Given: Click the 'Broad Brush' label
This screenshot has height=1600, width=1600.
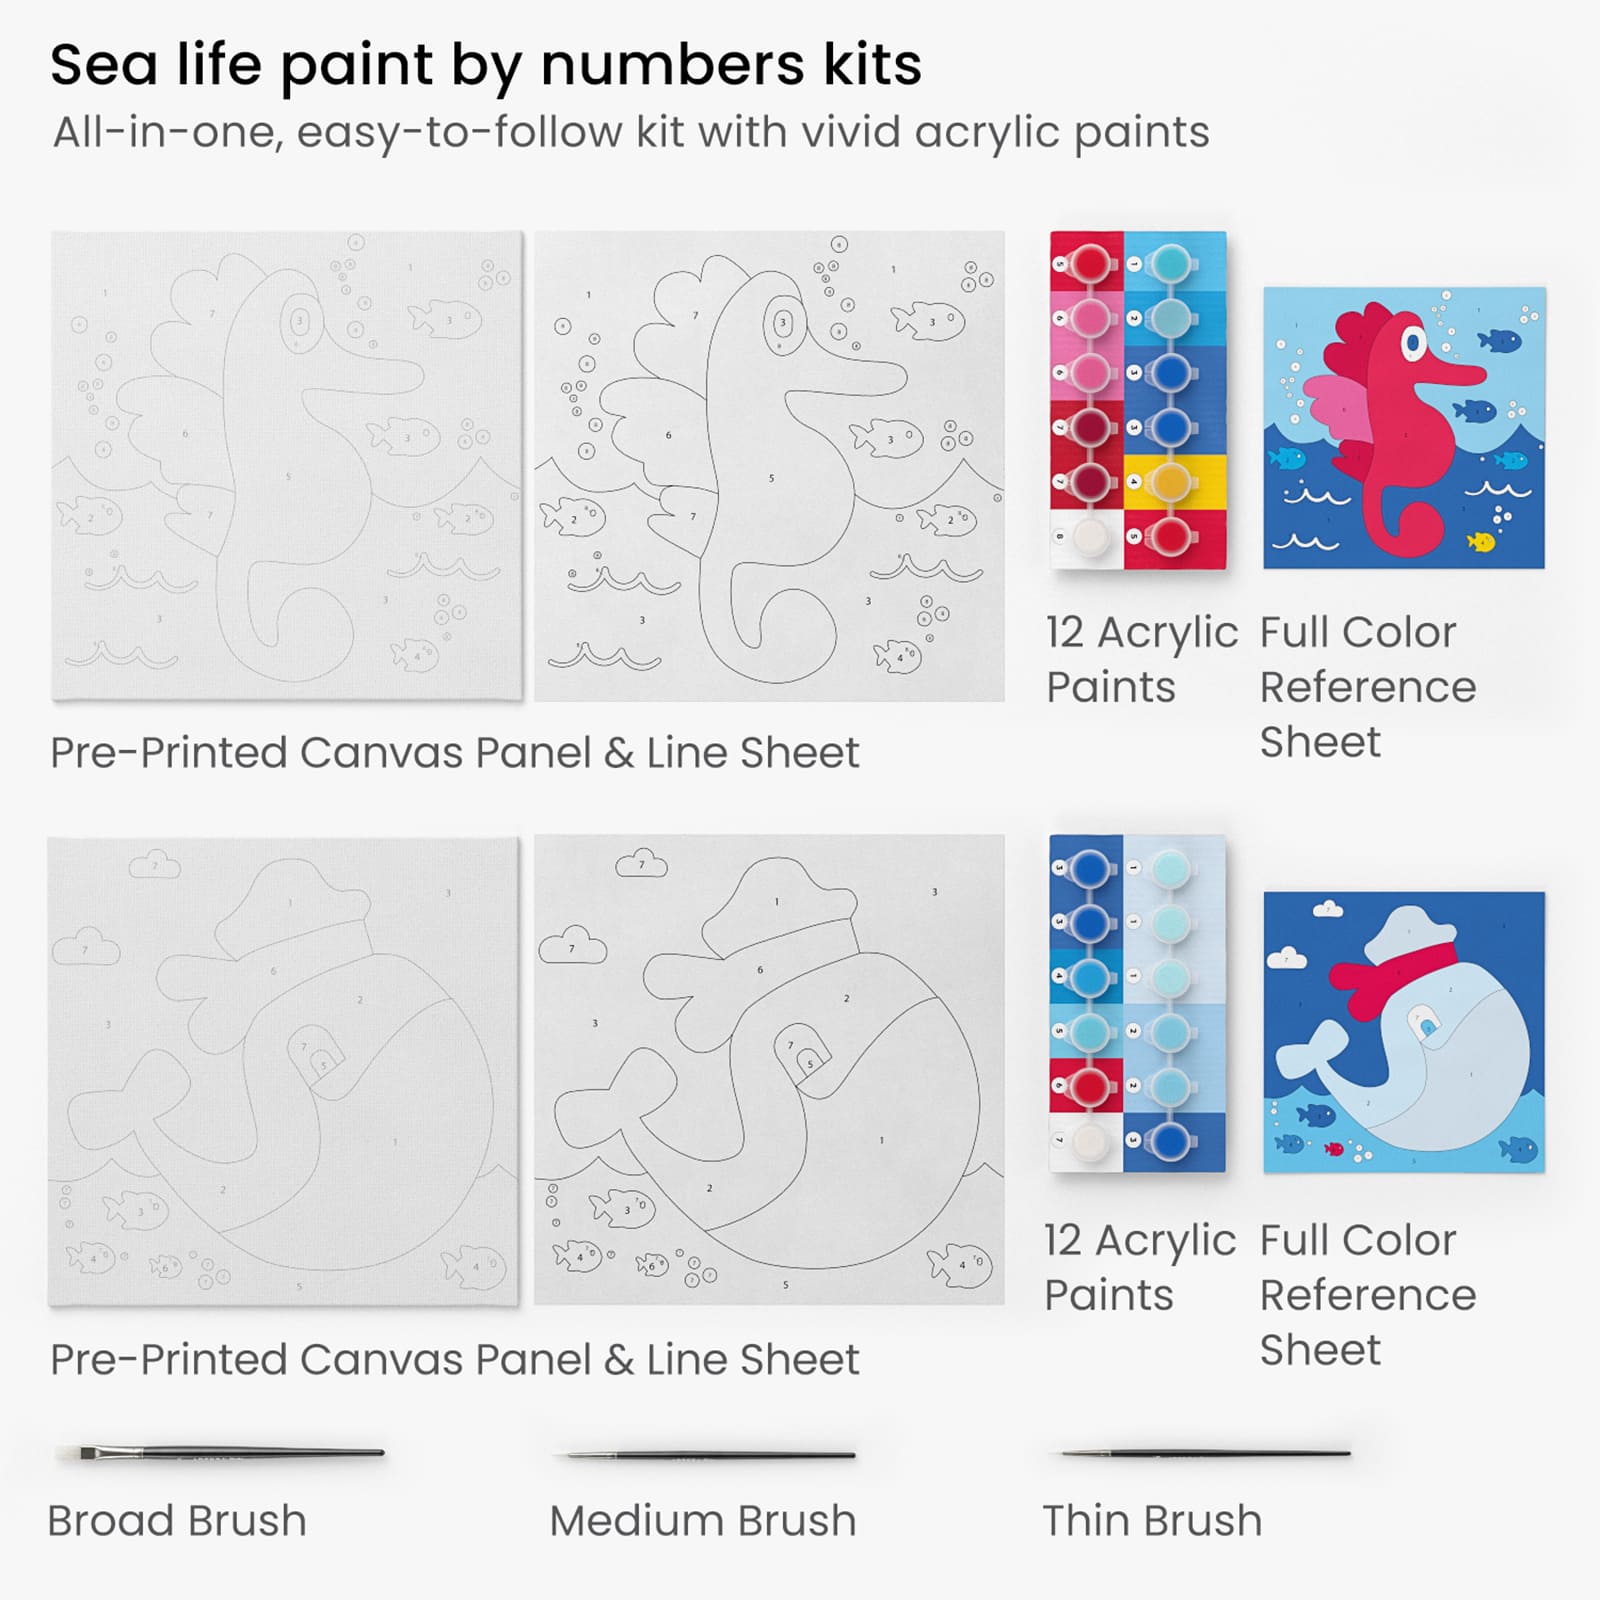Looking at the screenshot, I should [177, 1521].
